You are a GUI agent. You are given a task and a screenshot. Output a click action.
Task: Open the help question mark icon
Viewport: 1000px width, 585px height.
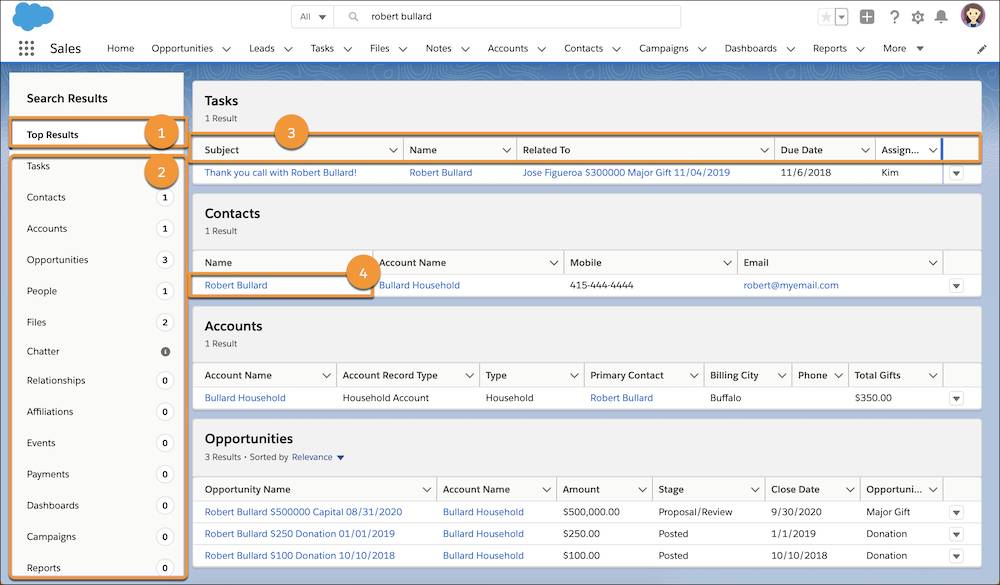coord(894,17)
